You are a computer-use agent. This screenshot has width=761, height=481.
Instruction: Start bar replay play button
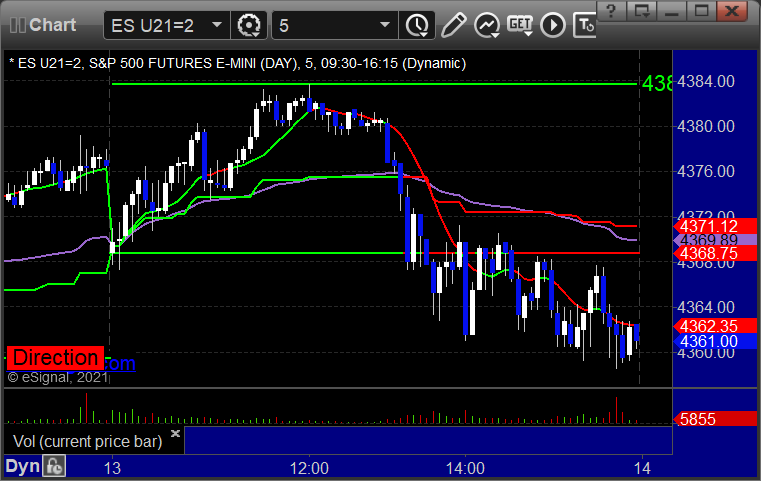(553, 25)
